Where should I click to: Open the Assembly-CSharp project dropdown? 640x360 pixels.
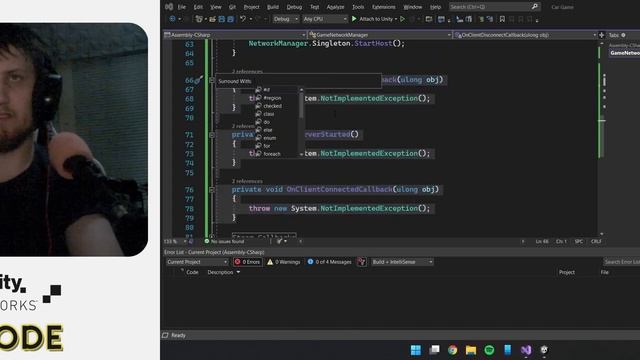point(235,35)
